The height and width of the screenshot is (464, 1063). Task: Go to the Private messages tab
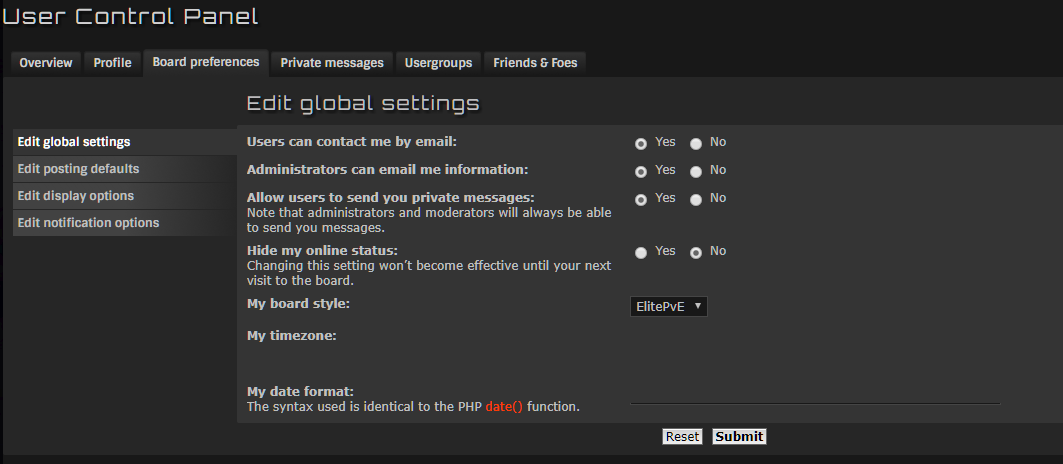coord(332,63)
